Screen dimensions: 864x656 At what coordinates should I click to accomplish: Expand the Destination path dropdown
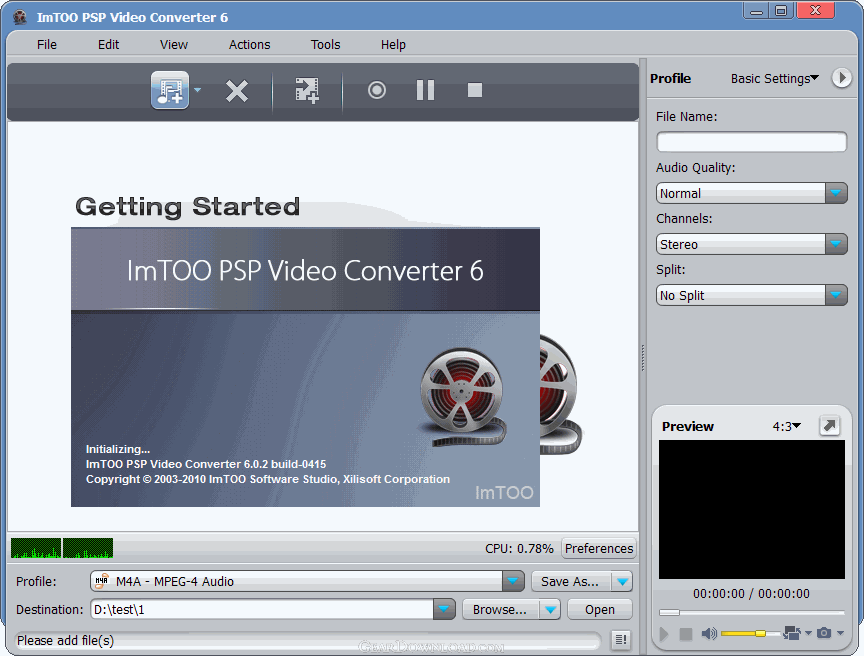click(444, 610)
